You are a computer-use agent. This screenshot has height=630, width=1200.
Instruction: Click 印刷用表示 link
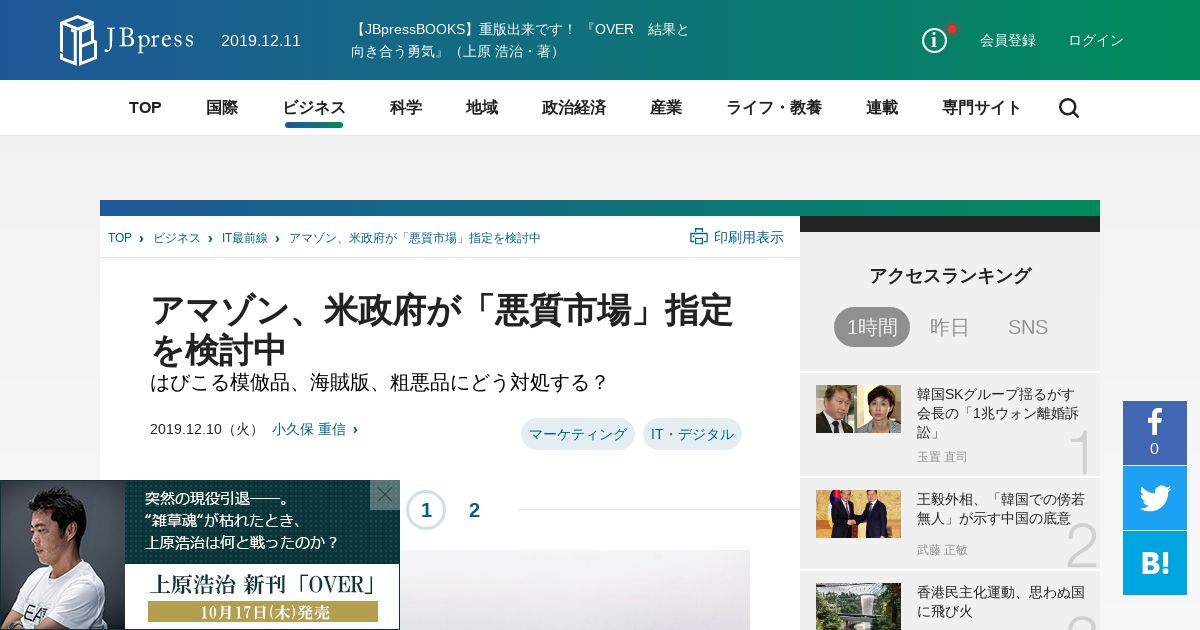click(749, 237)
